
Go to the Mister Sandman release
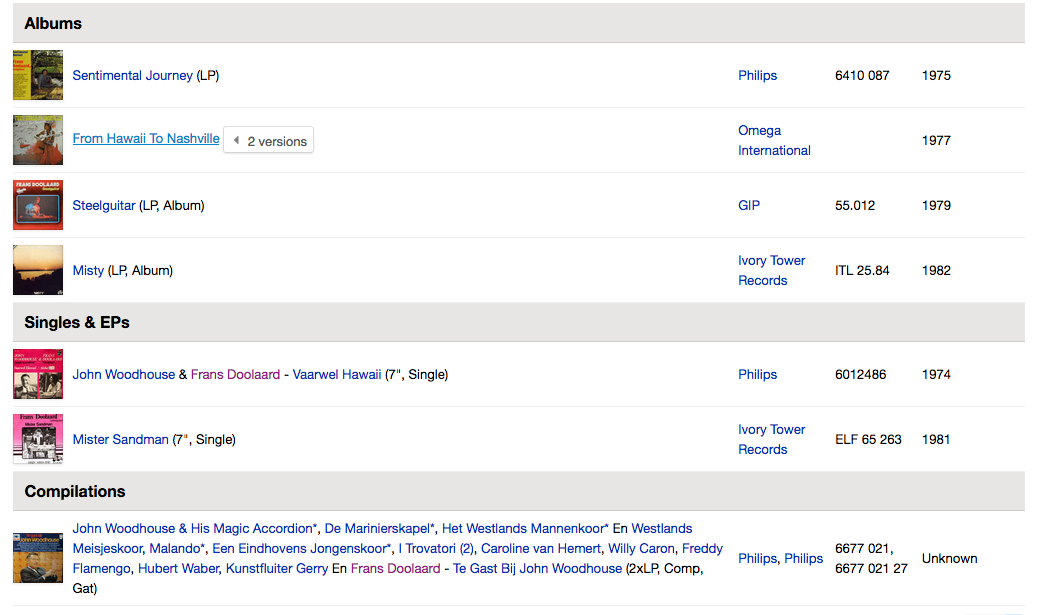pyautogui.click(x=120, y=440)
